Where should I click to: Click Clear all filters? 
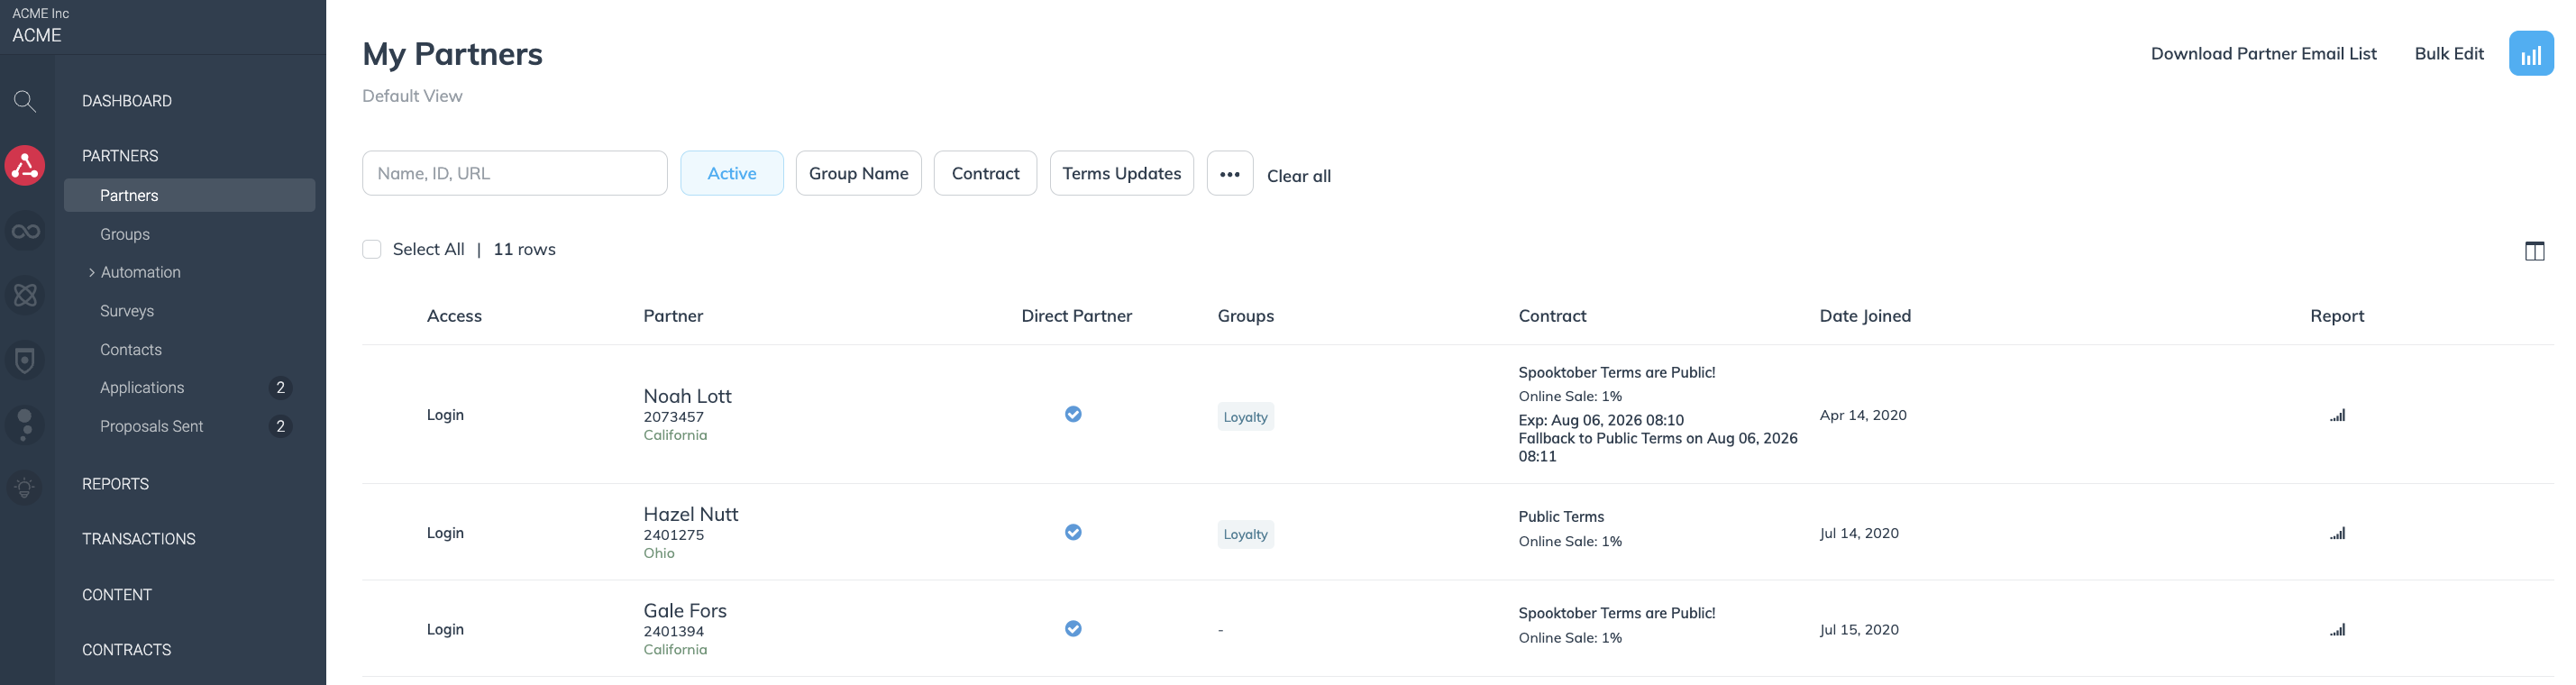coord(1298,176)
